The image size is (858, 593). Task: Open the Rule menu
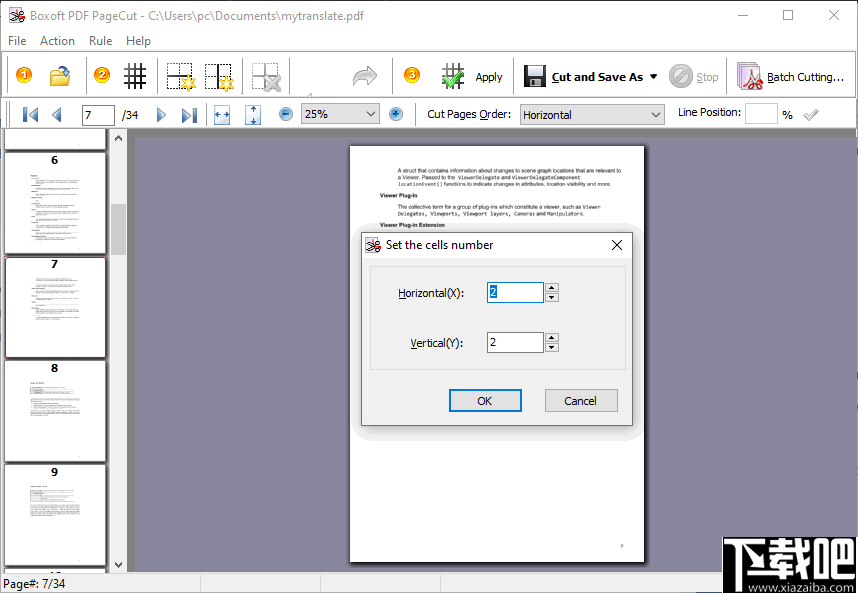click(x=100, y=41)
